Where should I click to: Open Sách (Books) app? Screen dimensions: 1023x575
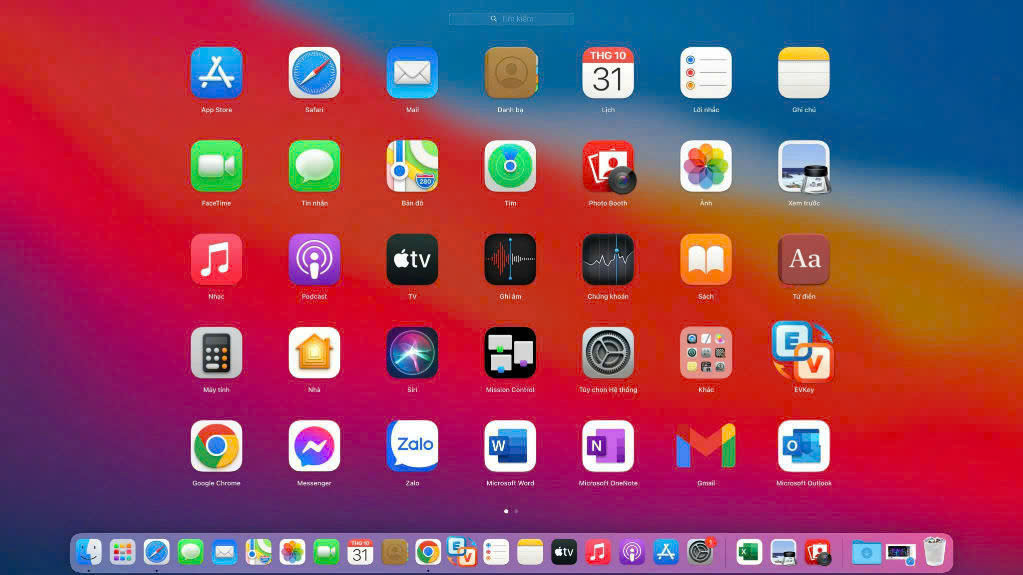coord(706,259)
